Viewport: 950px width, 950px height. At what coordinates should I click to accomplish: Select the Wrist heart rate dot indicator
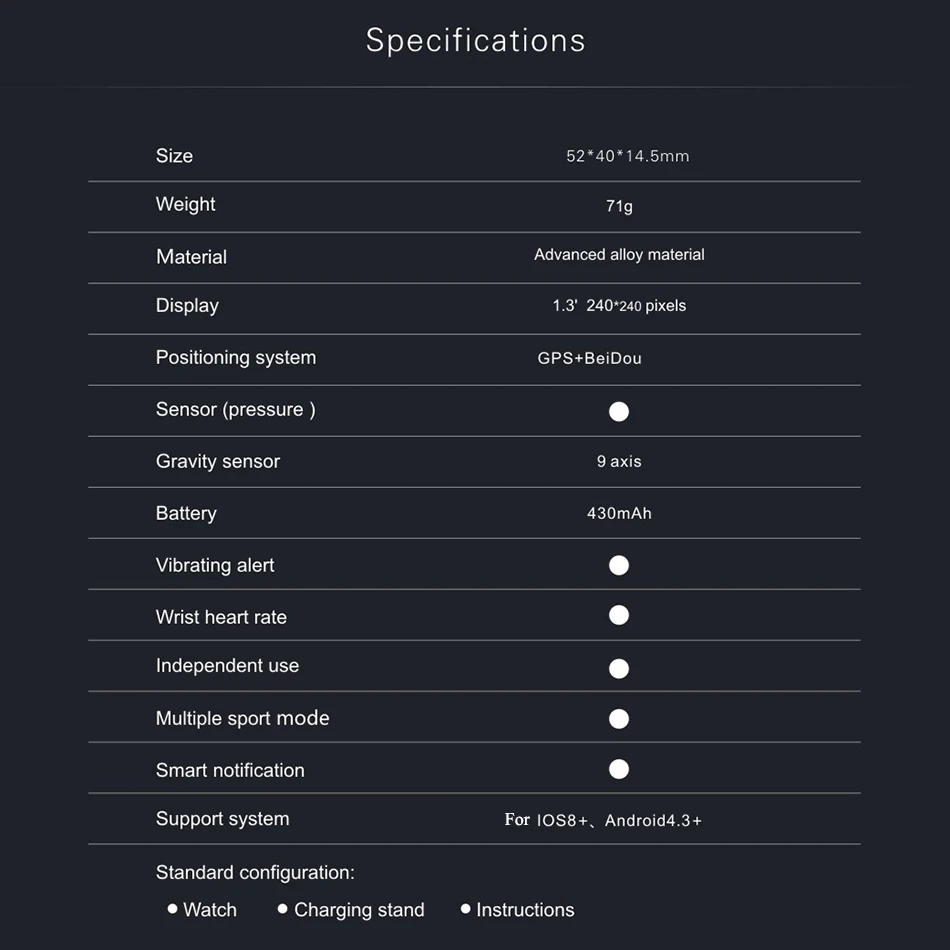click(x=619, y=615)
